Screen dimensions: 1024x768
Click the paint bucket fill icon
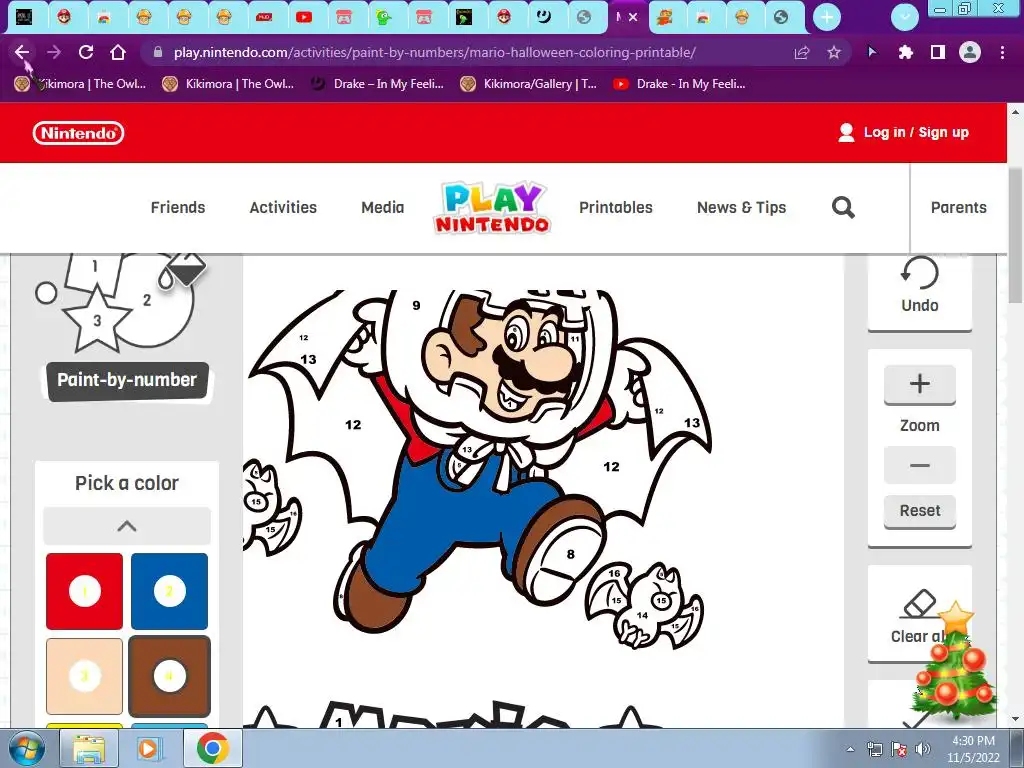click(x=184, y=271)
